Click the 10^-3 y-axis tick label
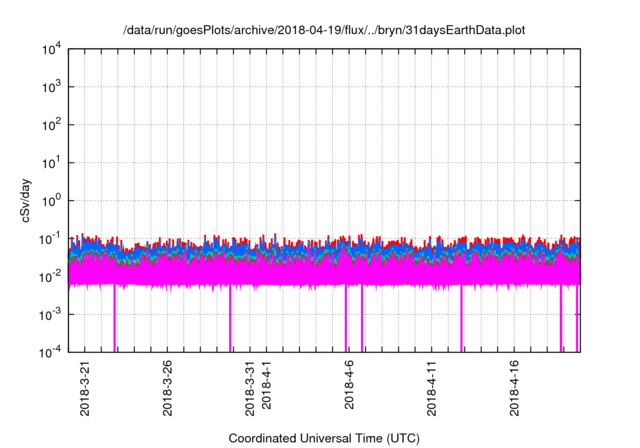 (x=50, y=314)
